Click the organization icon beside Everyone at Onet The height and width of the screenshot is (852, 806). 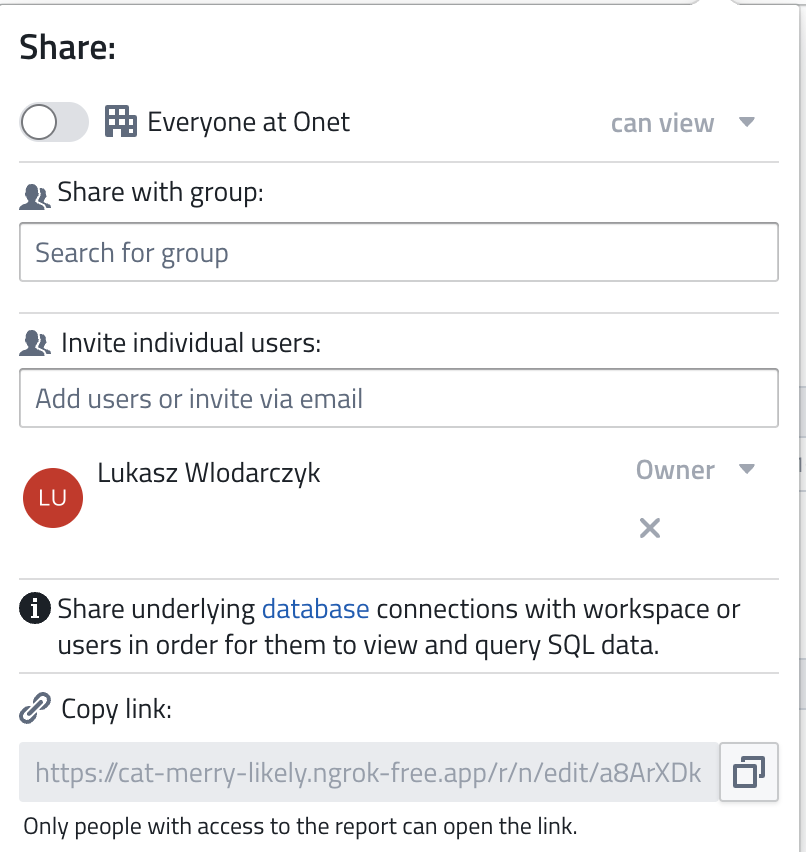[121, 121]
